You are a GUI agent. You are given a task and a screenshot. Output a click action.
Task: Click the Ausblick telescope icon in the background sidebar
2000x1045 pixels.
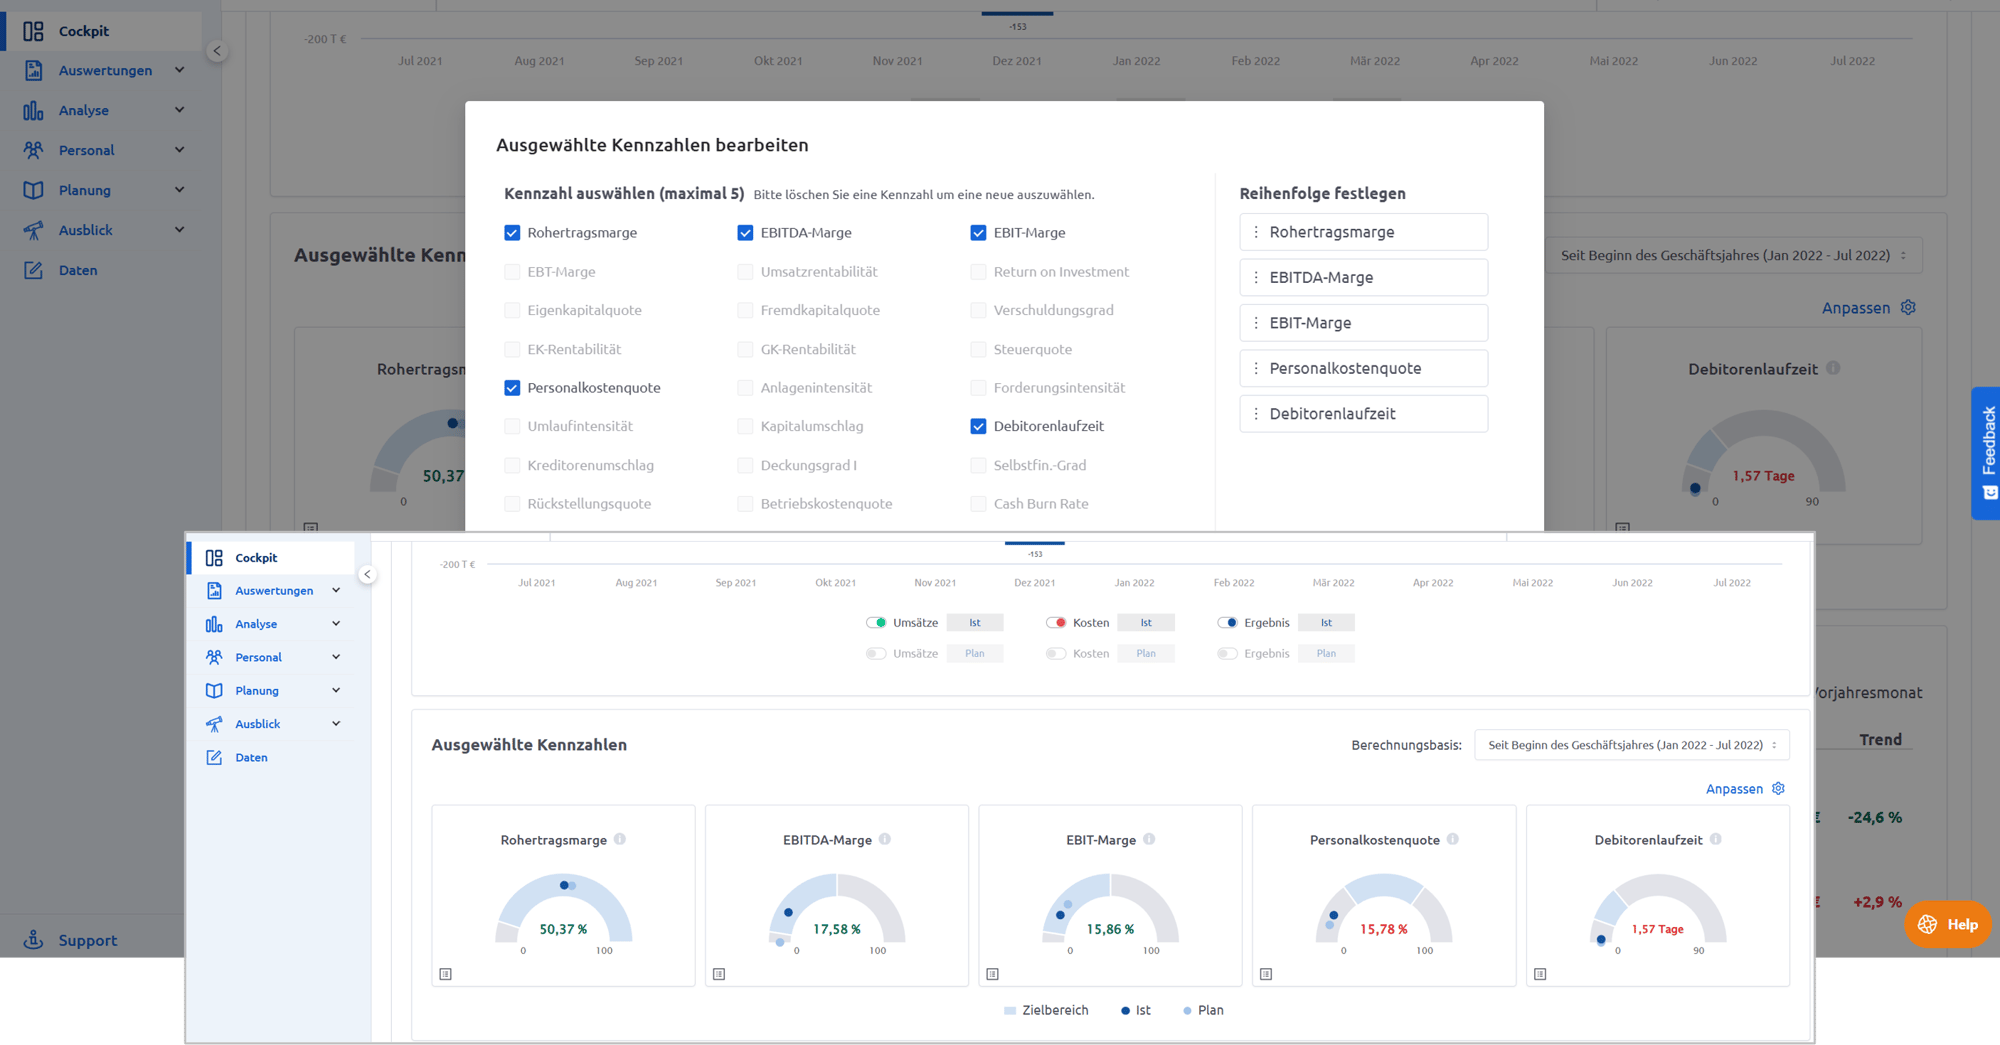pyautogui.click(x=33, y=230)
